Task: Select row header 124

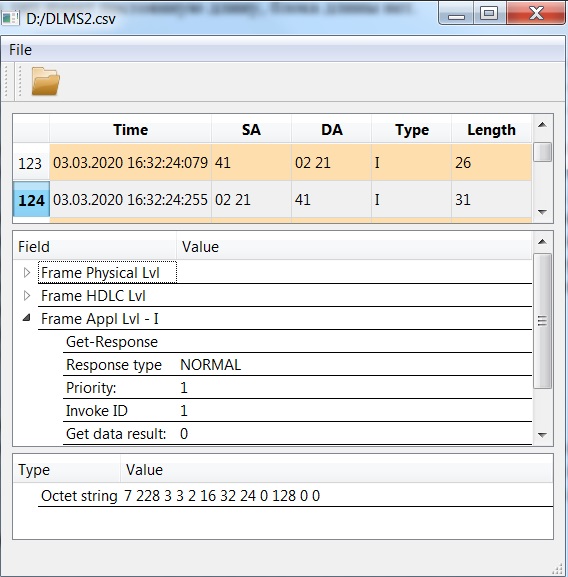Action: 31,200
